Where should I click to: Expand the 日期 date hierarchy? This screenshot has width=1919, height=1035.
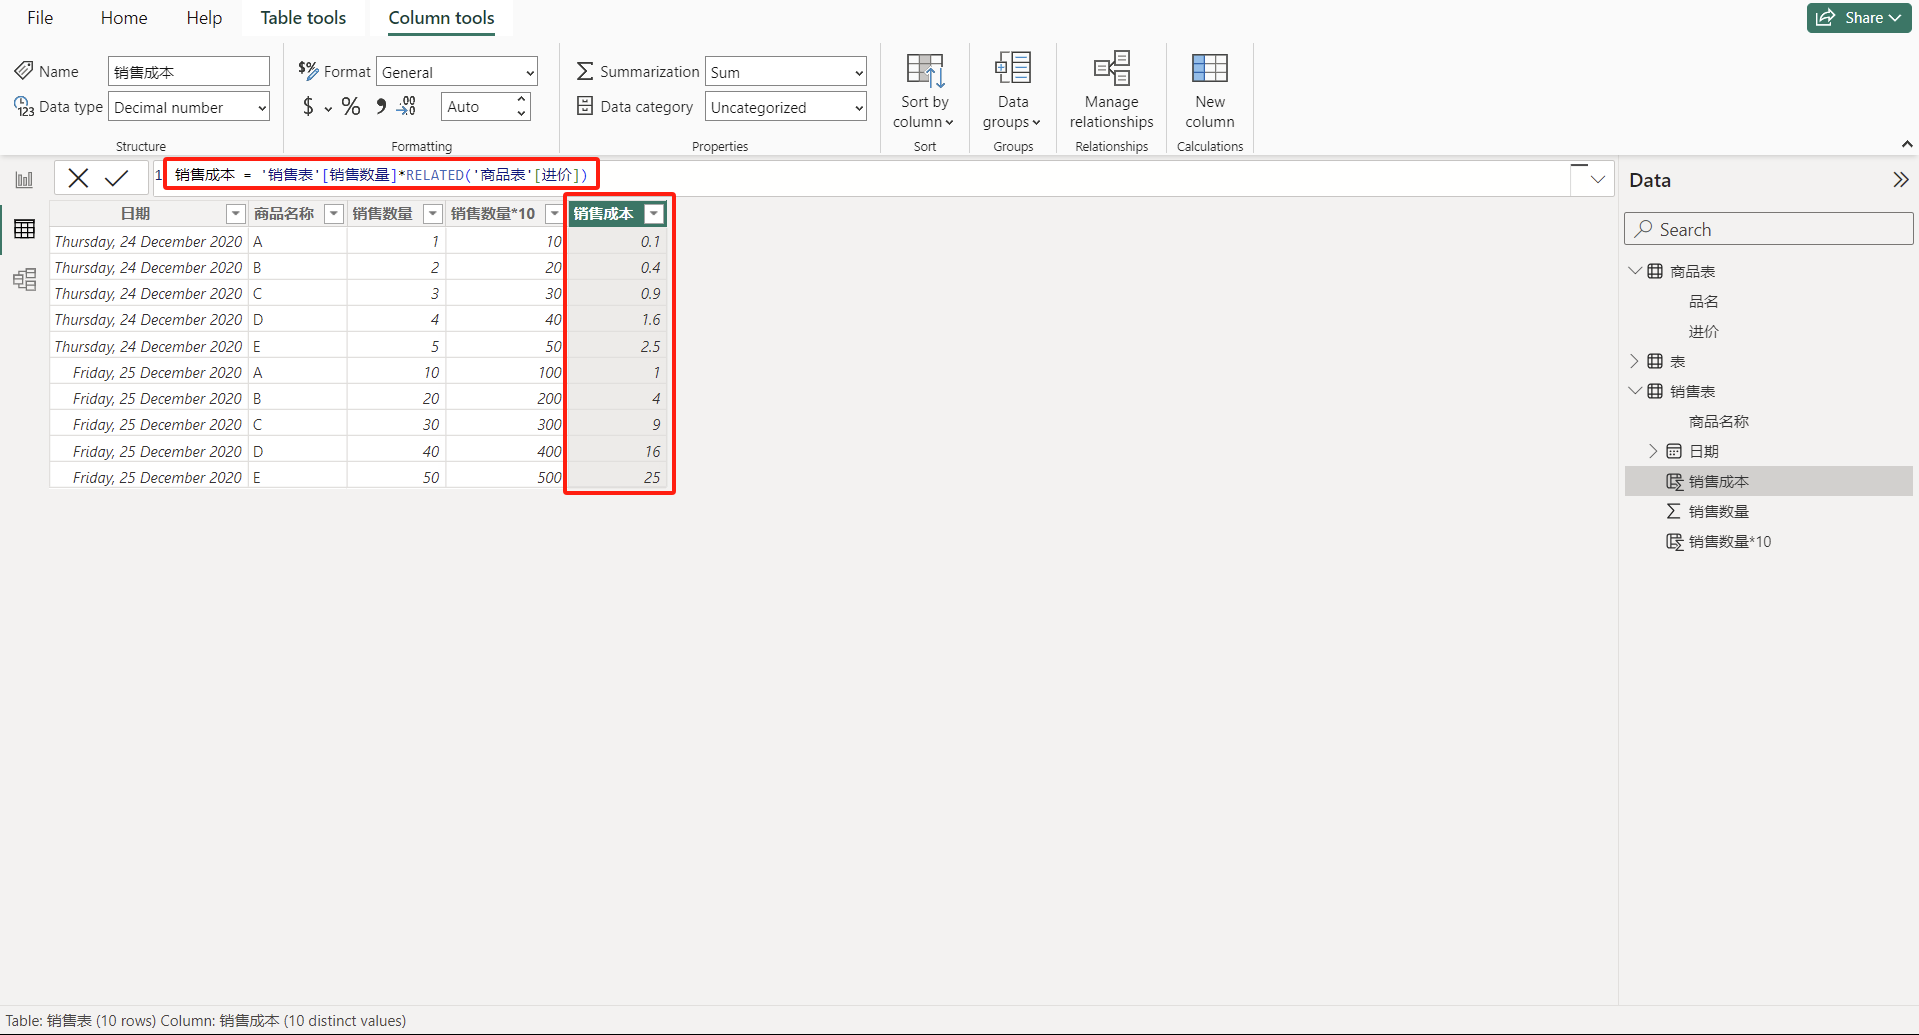click(1653, 451)
